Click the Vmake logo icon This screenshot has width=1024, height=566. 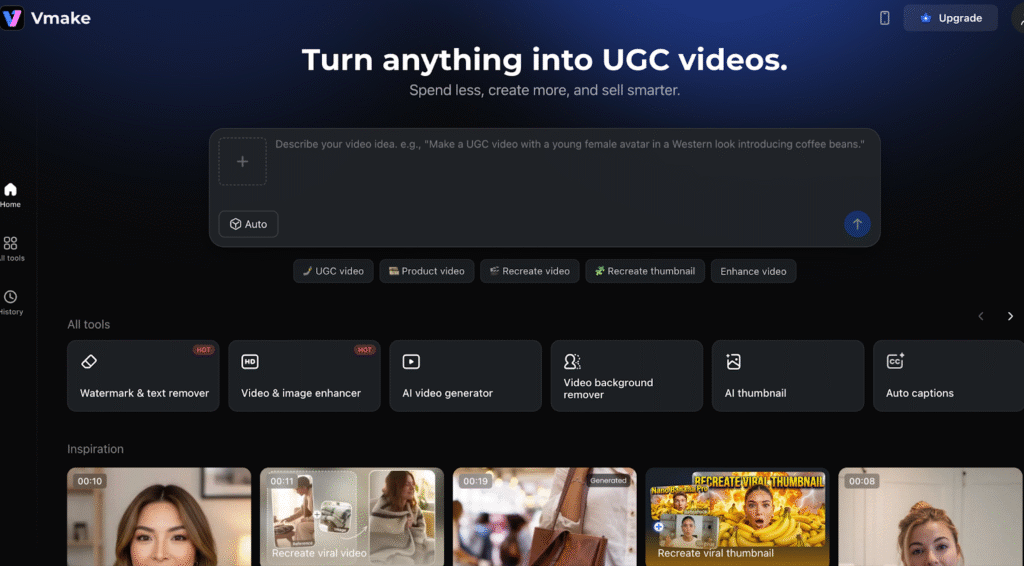12,18
